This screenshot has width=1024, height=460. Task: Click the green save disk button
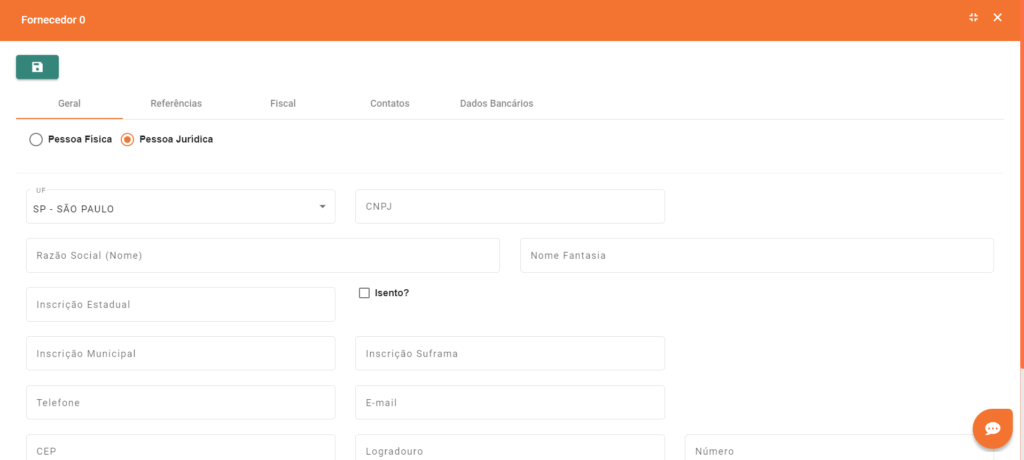click(37, 67)
